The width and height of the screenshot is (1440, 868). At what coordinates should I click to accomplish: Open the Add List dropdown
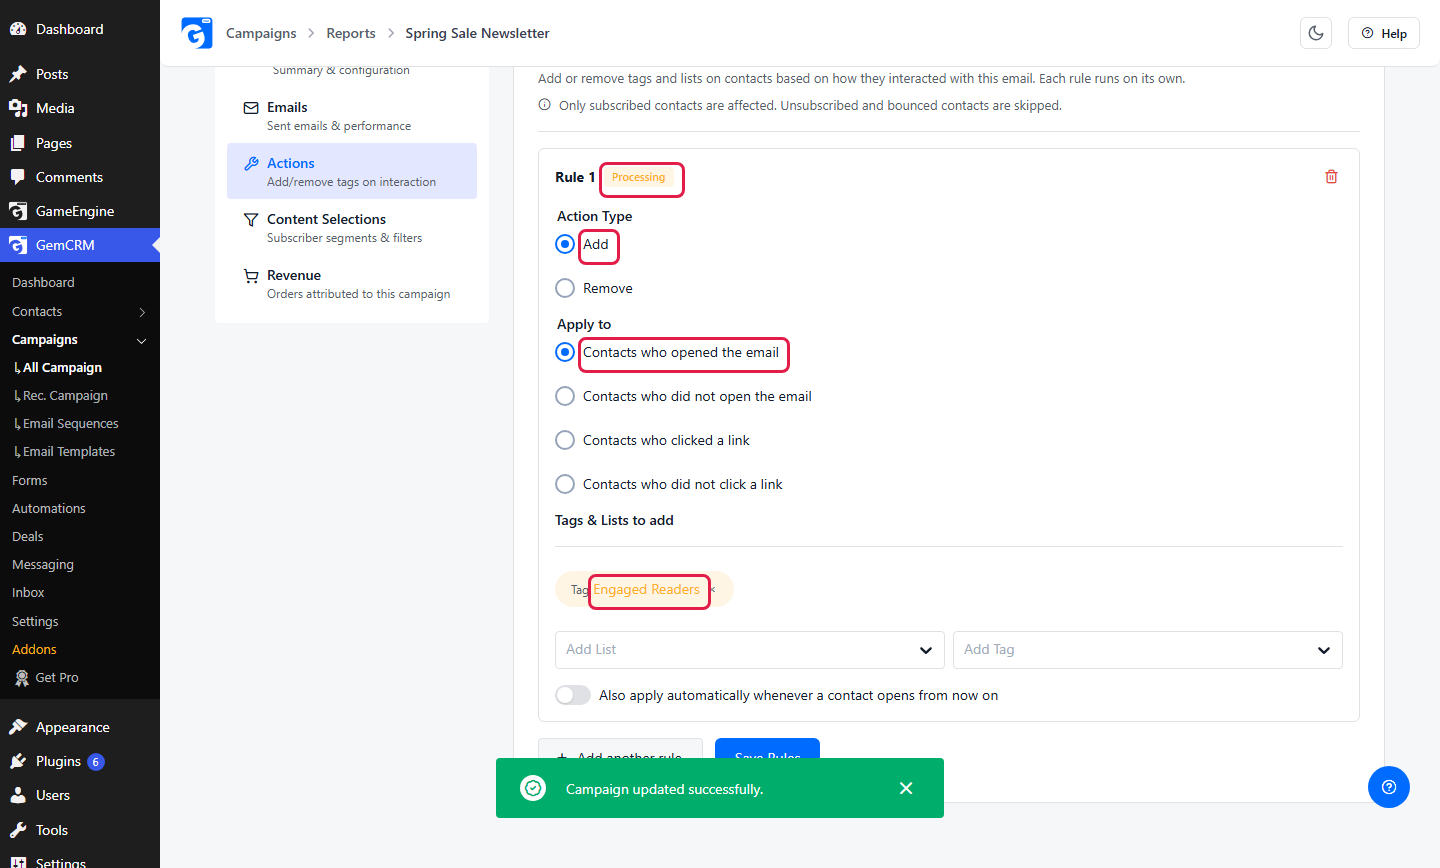[x=750, y=650]
